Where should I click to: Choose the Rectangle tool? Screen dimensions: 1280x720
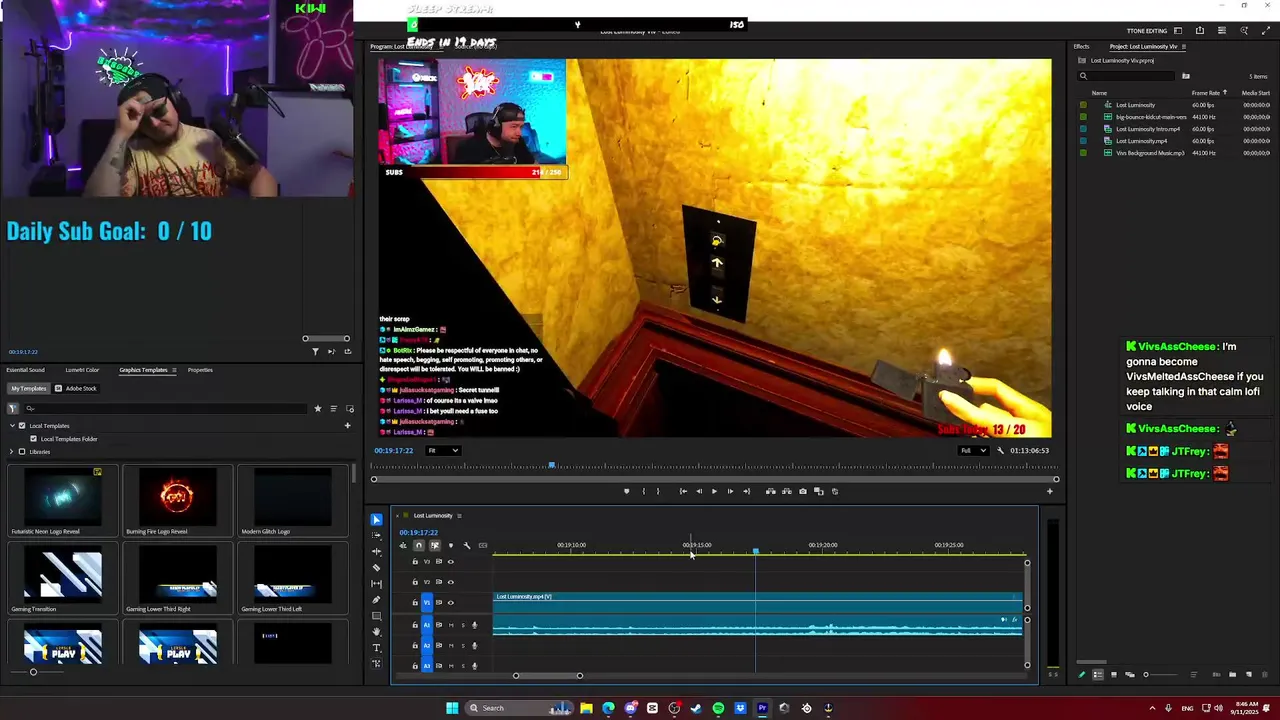click(x=376, y=615)
